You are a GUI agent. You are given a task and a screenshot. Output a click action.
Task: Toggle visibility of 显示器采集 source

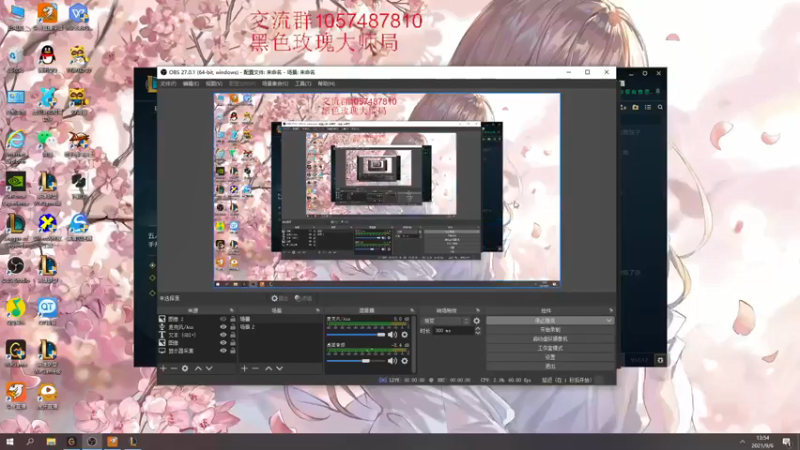click(223, 351)
